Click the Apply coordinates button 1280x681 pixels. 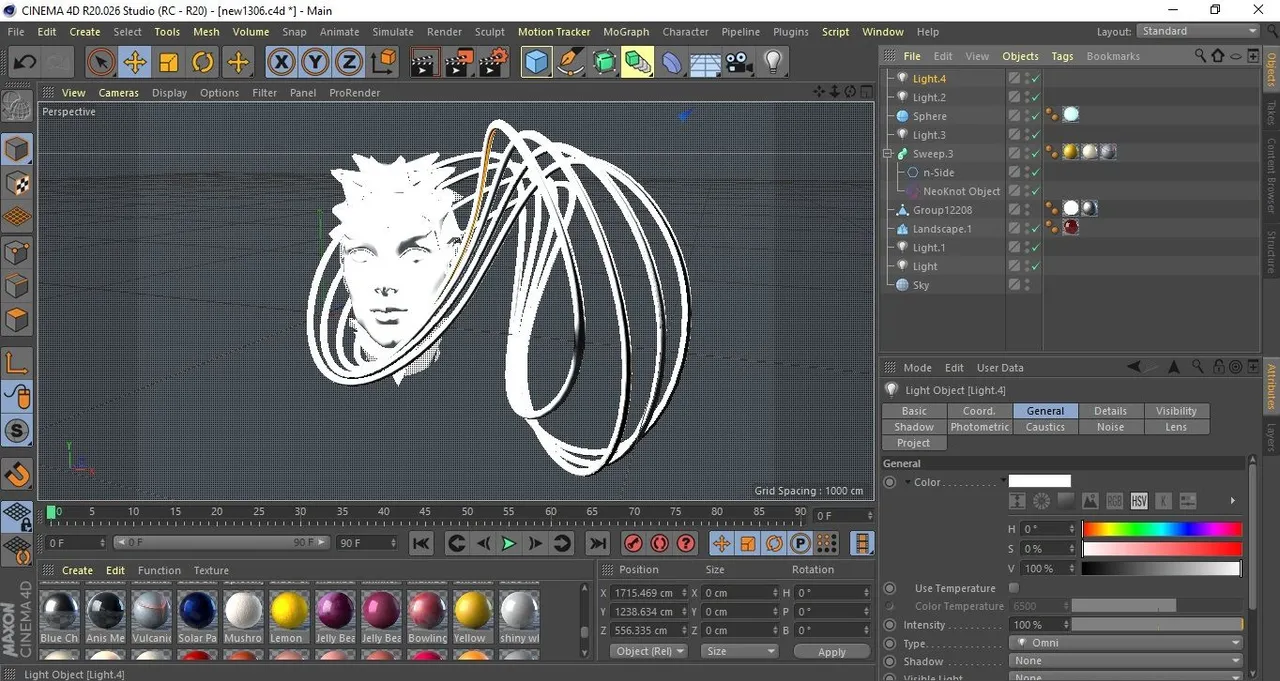pyautogui.click(x=831, y=651)
